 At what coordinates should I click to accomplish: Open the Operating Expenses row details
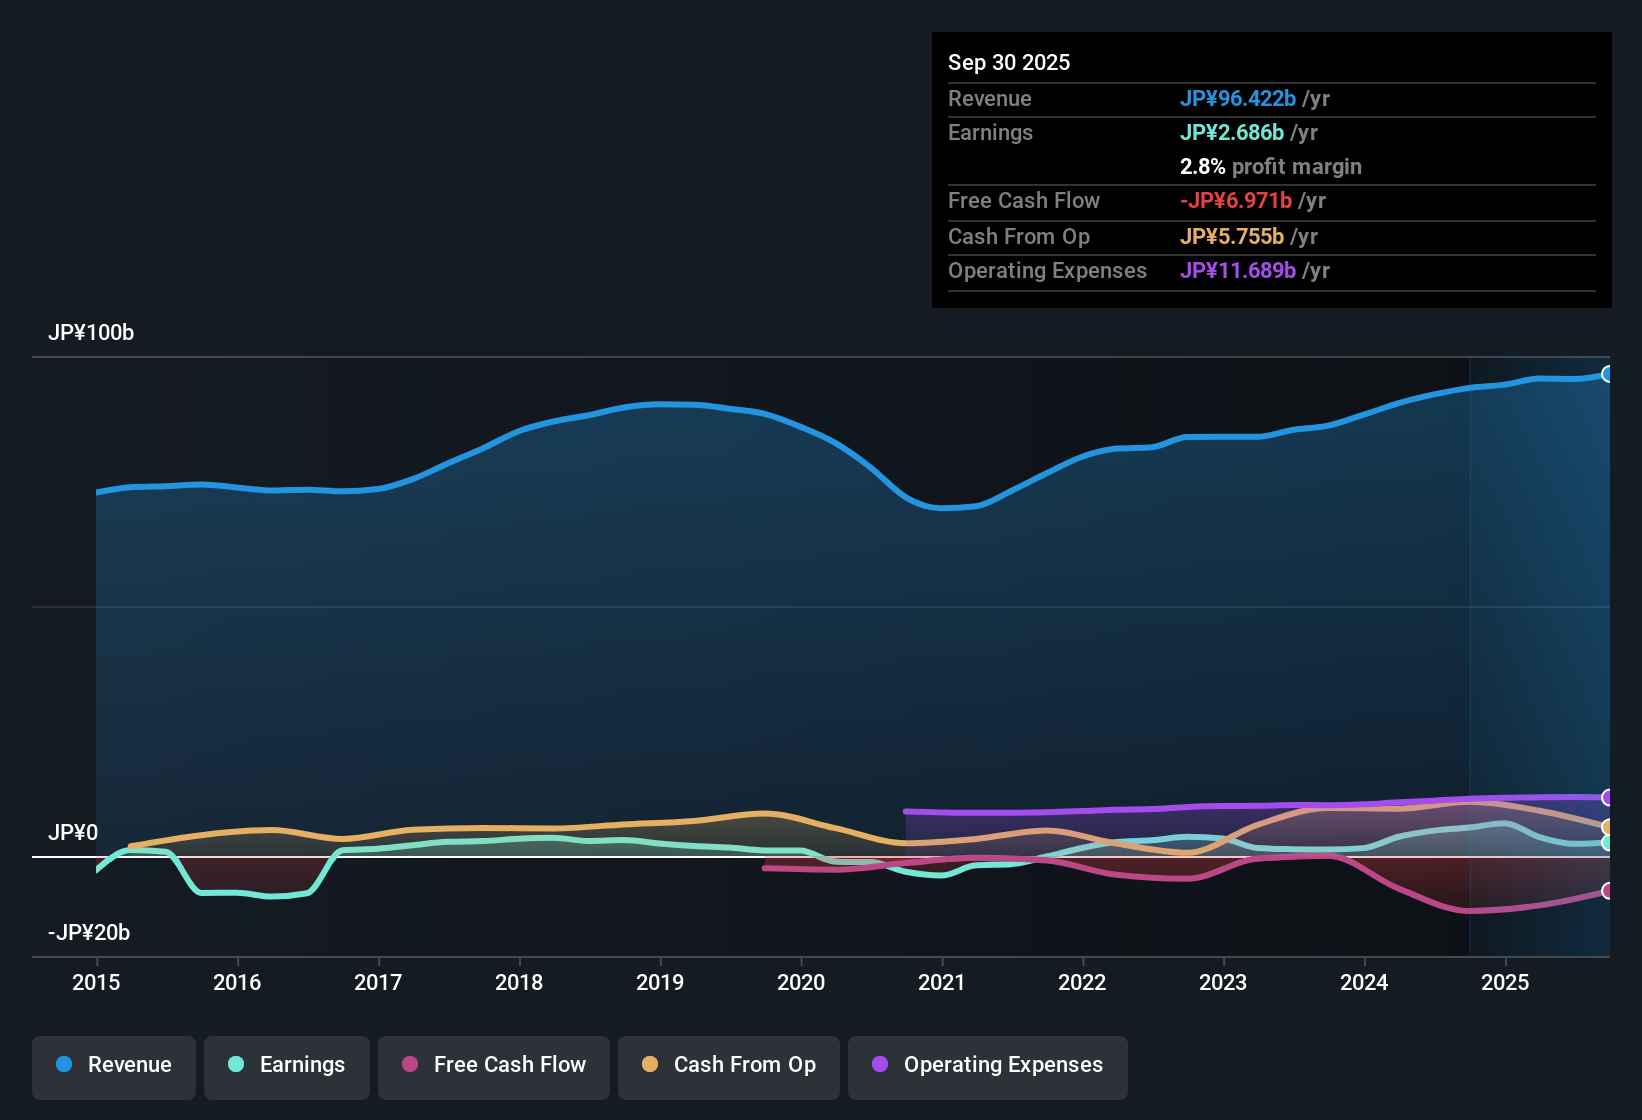coord(1047,271)
